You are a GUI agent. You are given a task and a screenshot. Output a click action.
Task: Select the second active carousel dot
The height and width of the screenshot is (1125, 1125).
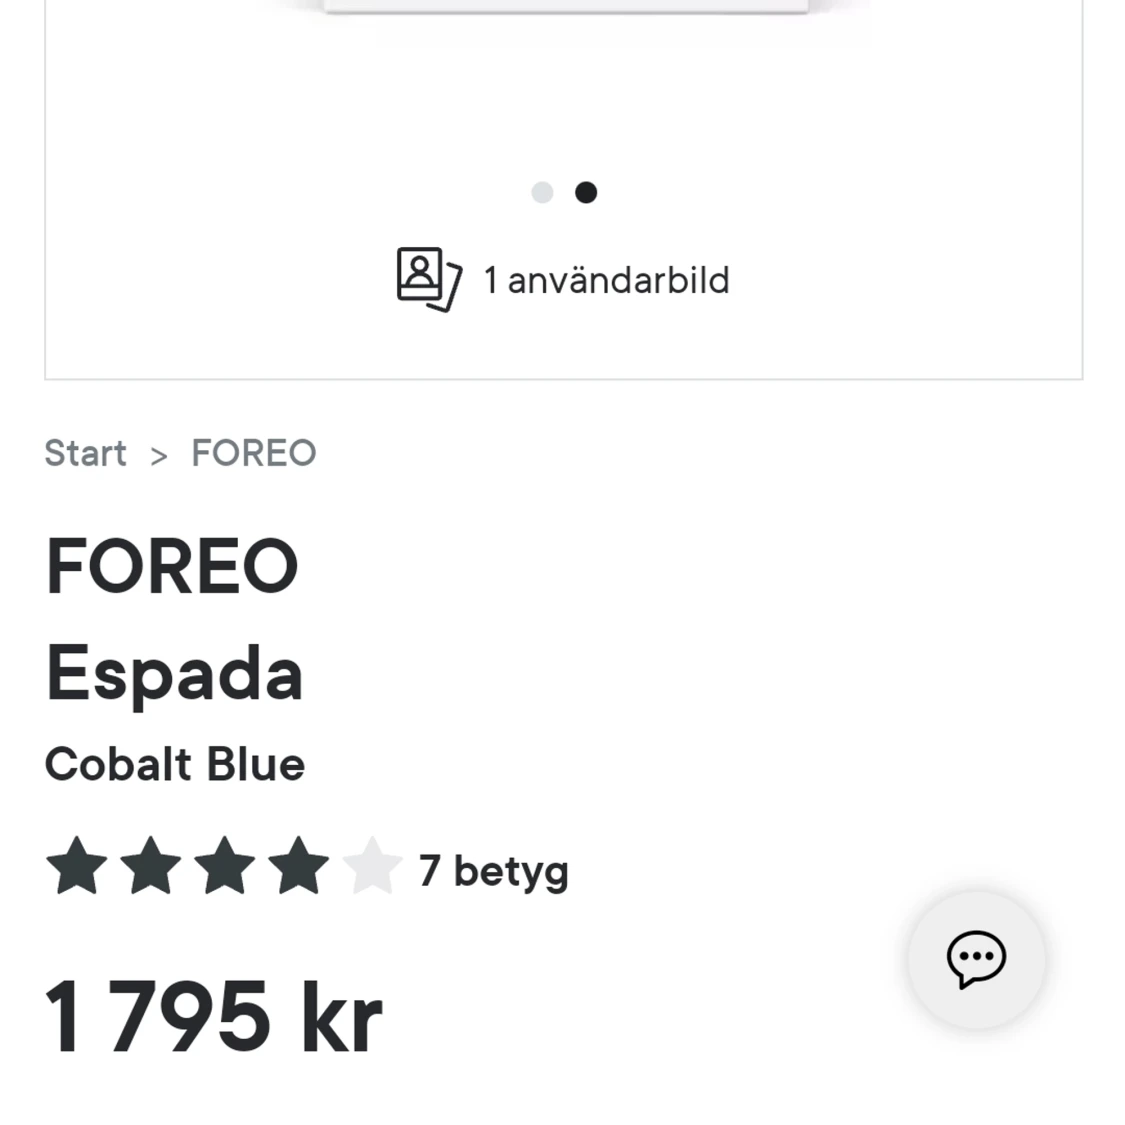point(586,192)
